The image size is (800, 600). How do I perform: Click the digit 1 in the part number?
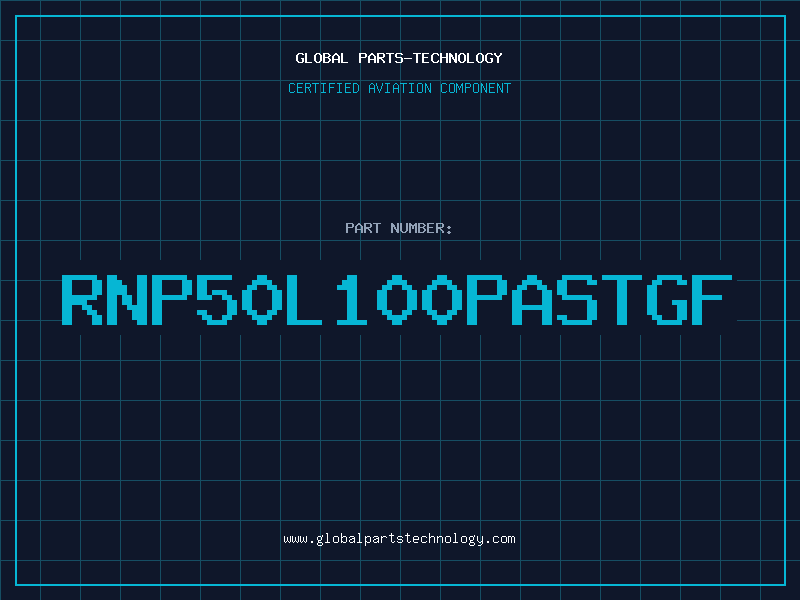point(353,299)
